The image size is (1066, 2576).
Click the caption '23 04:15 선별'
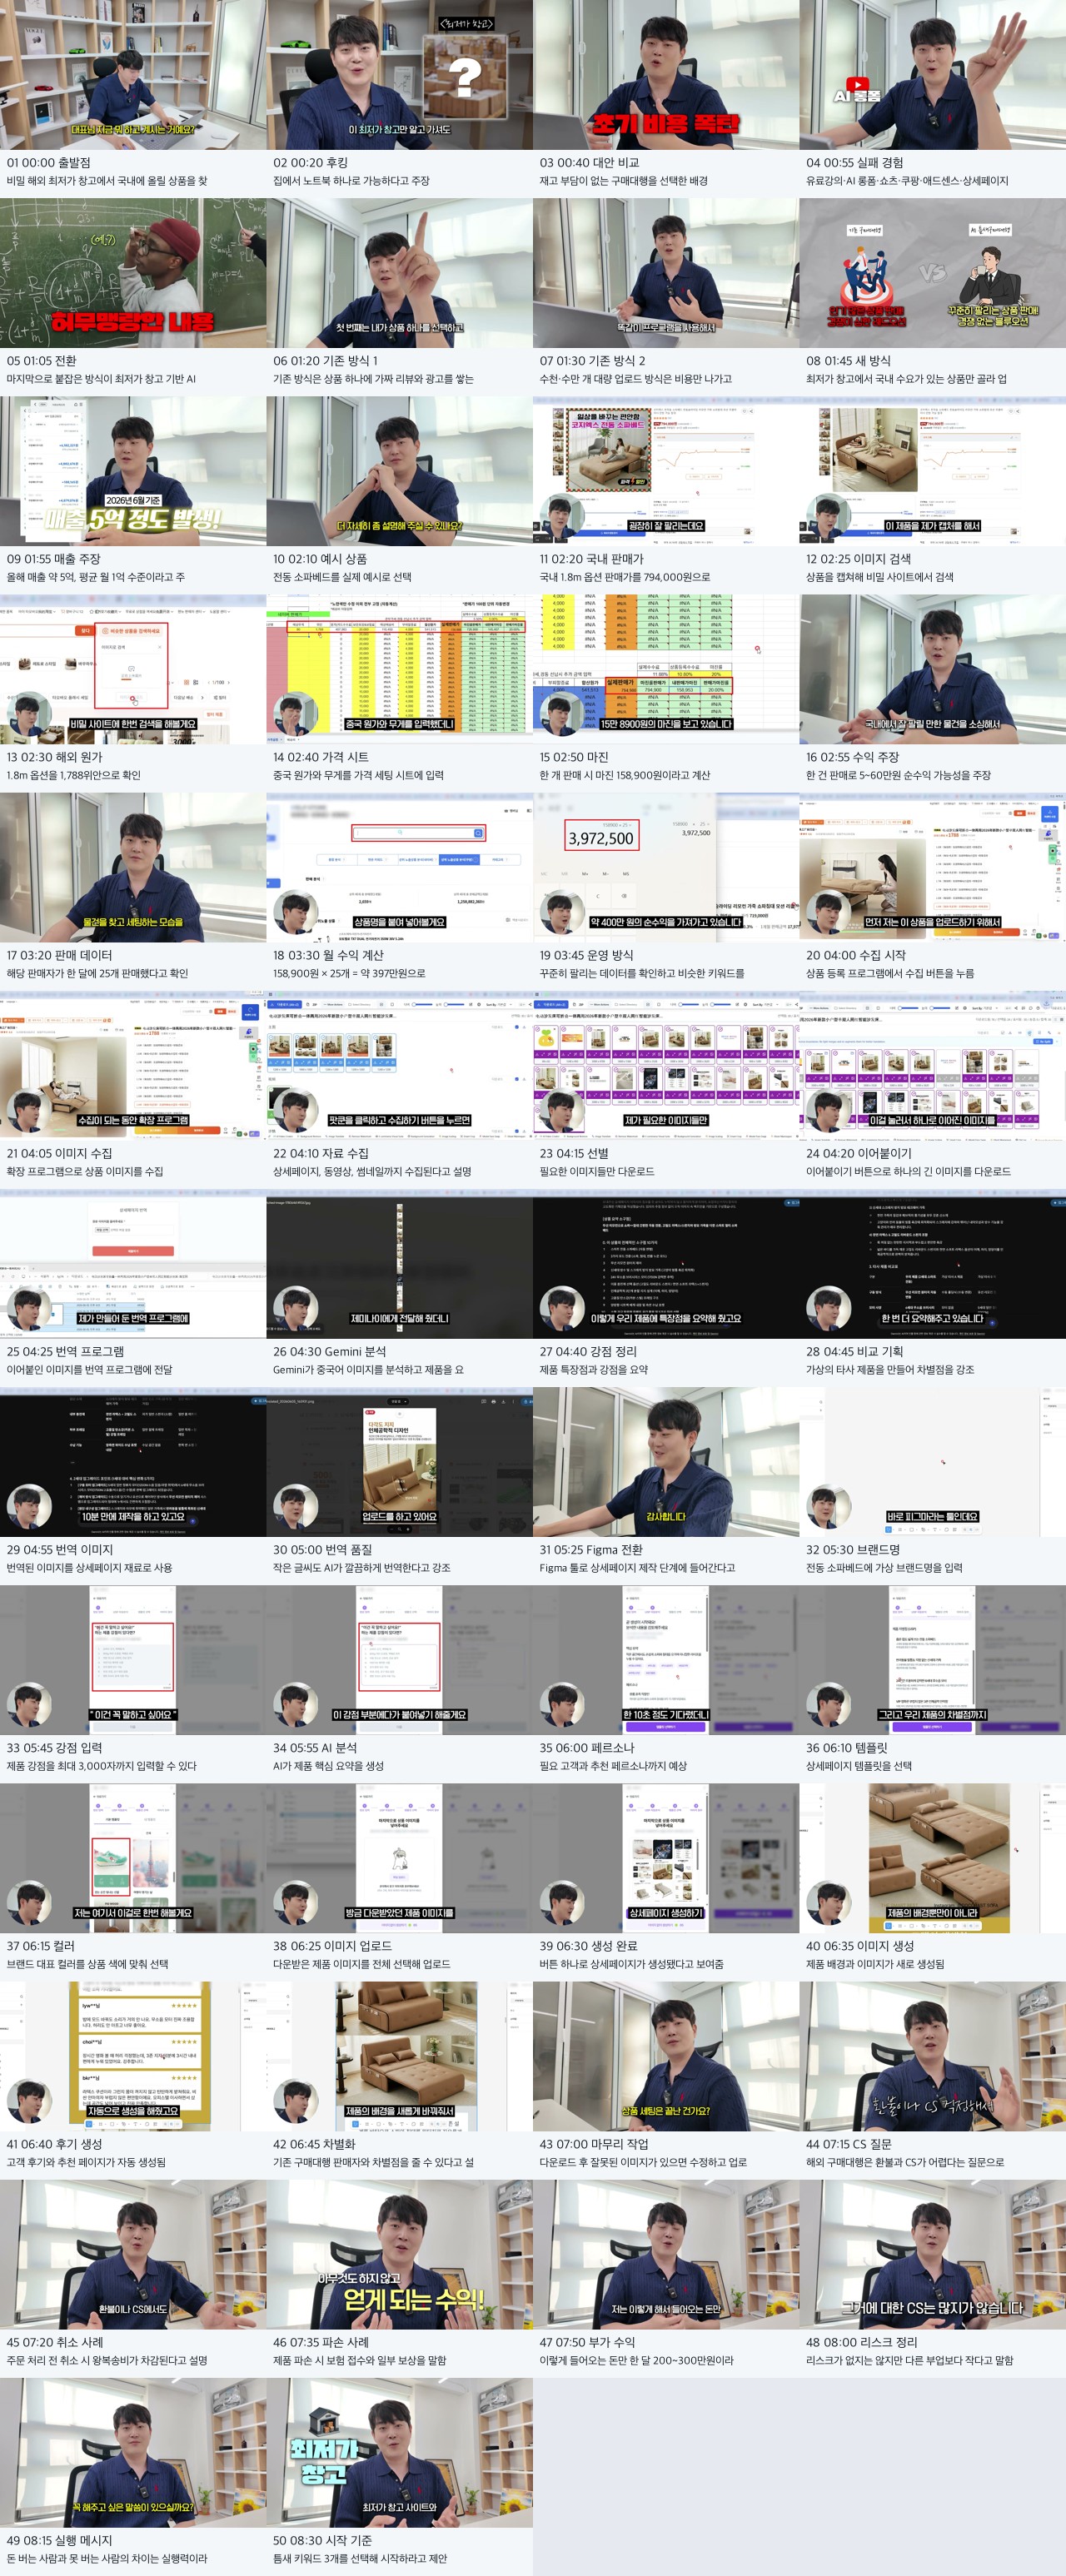point(574,1153)
